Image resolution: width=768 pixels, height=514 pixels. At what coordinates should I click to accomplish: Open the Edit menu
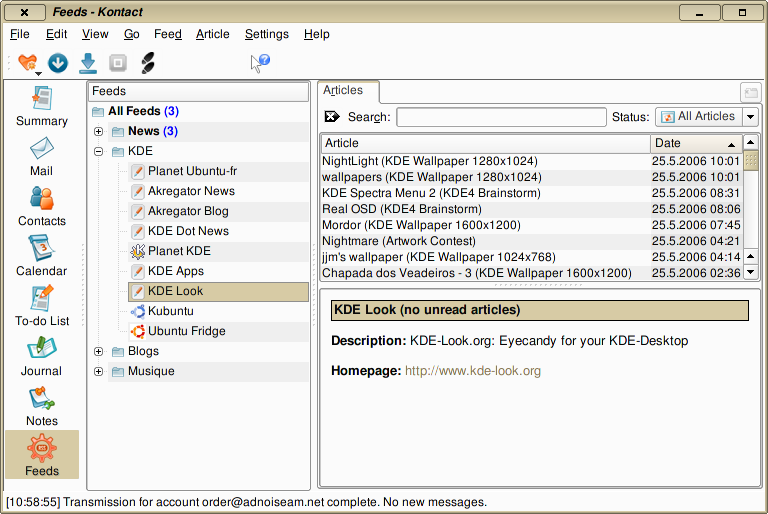pyautogui.click(x=56, y=34)
